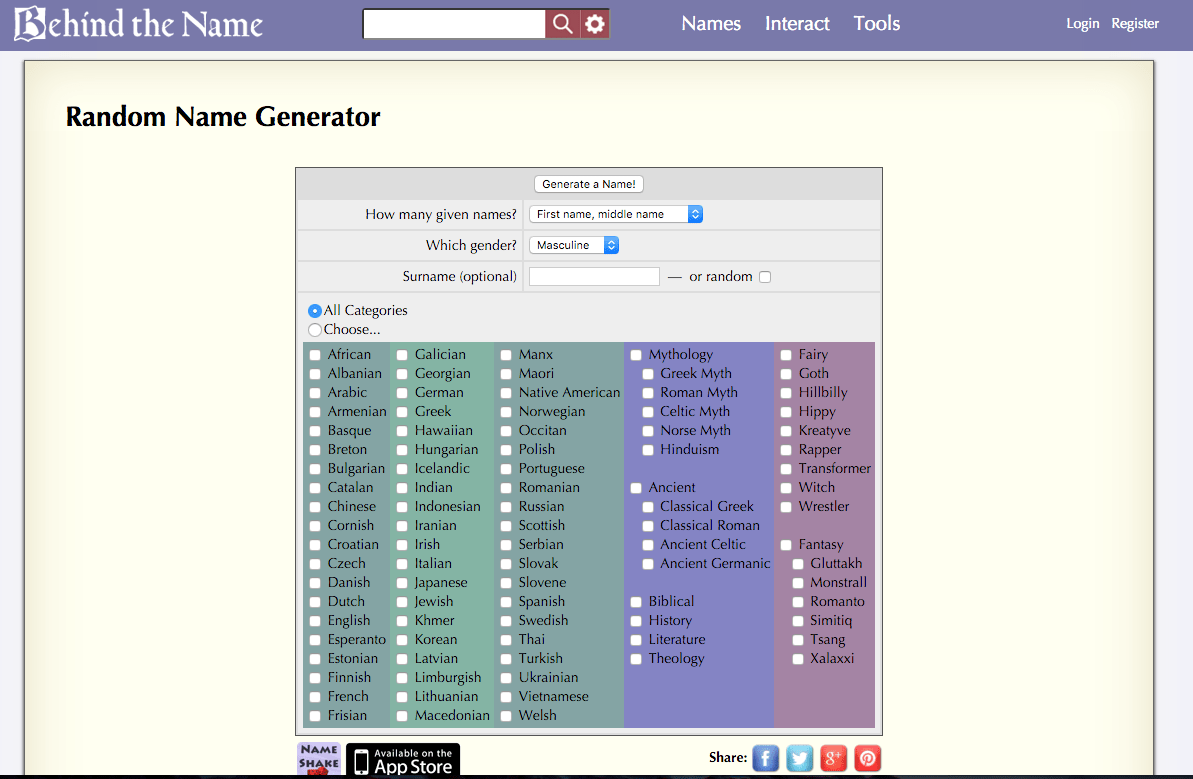Tick the Literature checkbox

click(x=636, y=641)
